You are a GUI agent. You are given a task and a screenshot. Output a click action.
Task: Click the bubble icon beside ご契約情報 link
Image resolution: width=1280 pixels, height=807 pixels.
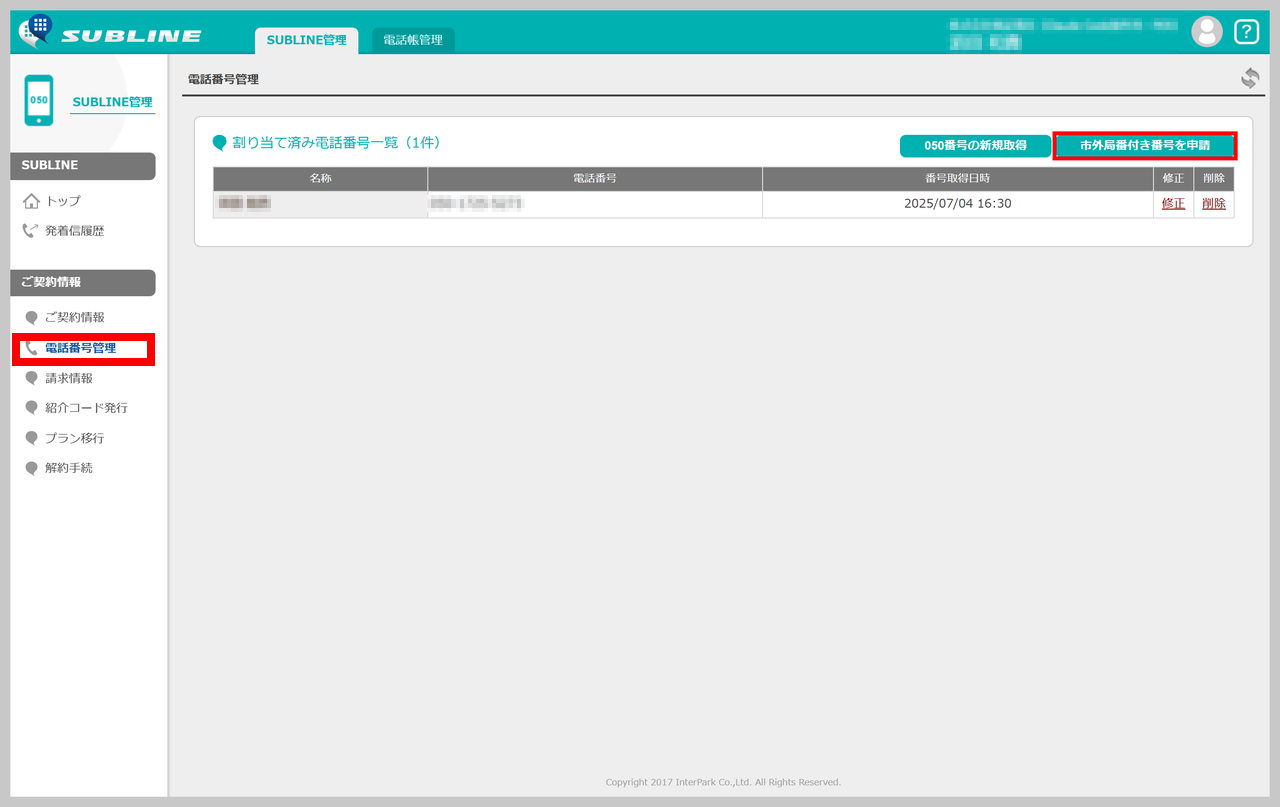(31, 318)
